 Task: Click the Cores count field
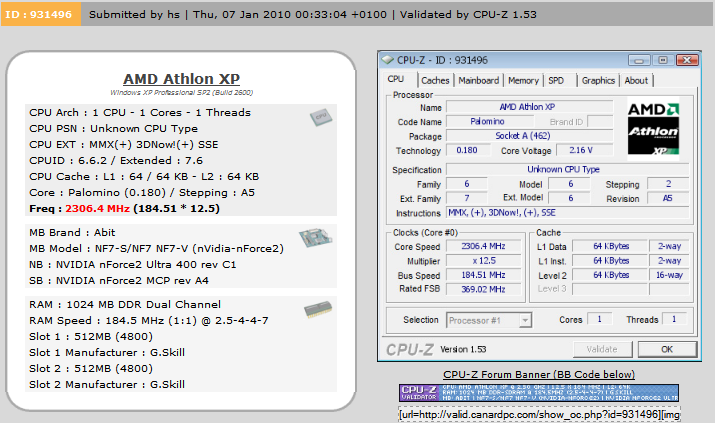[600, 319]
